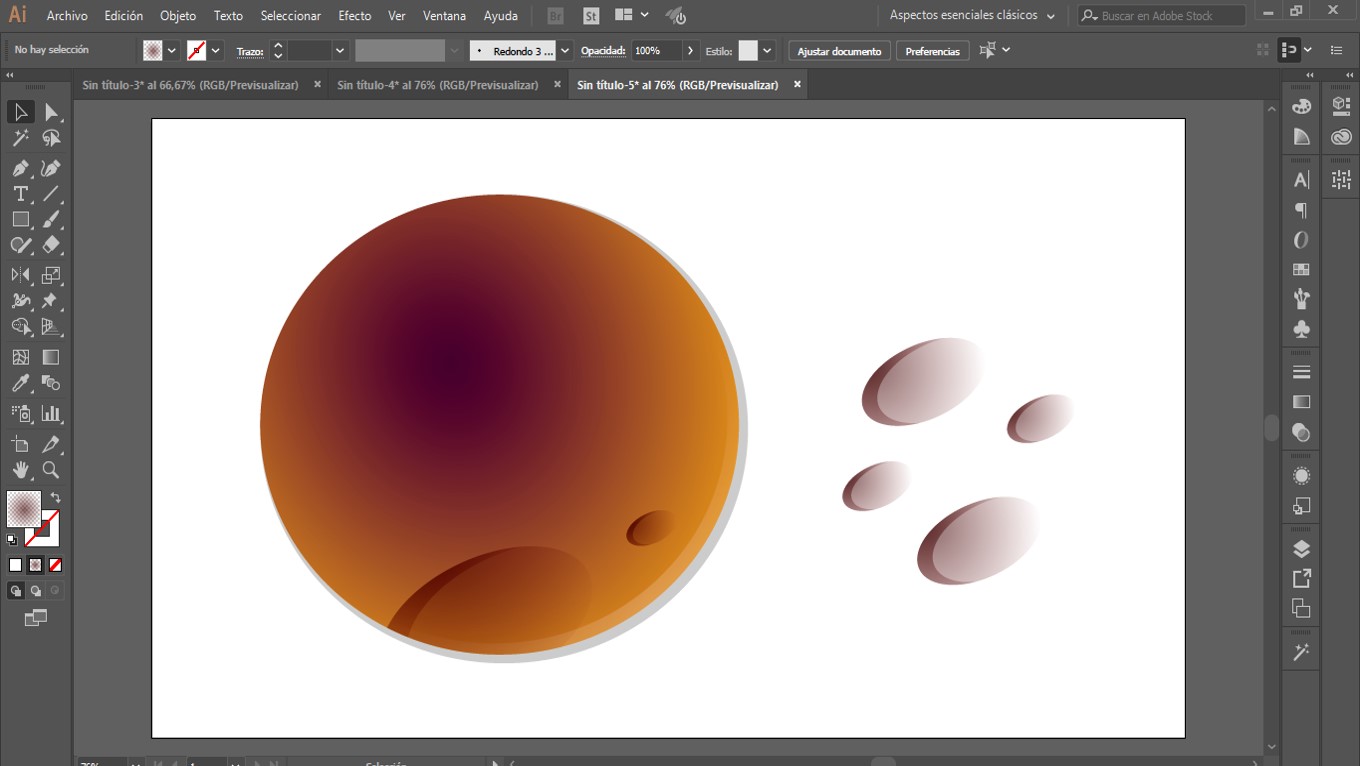This screenshot has height=766, width=1360.
Task: Expand the Opacidad slider arrow
Action: (x=690, y=51)
